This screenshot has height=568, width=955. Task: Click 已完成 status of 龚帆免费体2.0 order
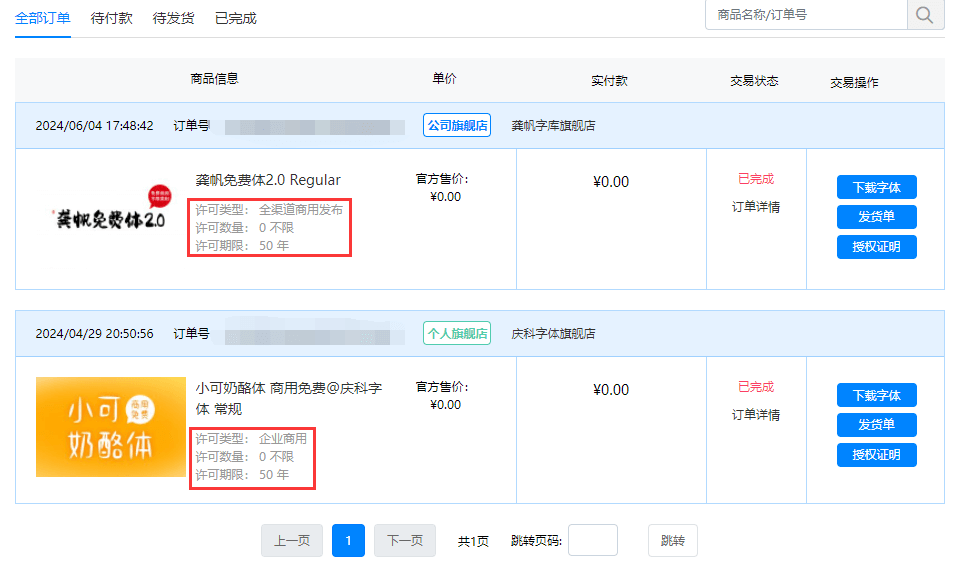756,179
